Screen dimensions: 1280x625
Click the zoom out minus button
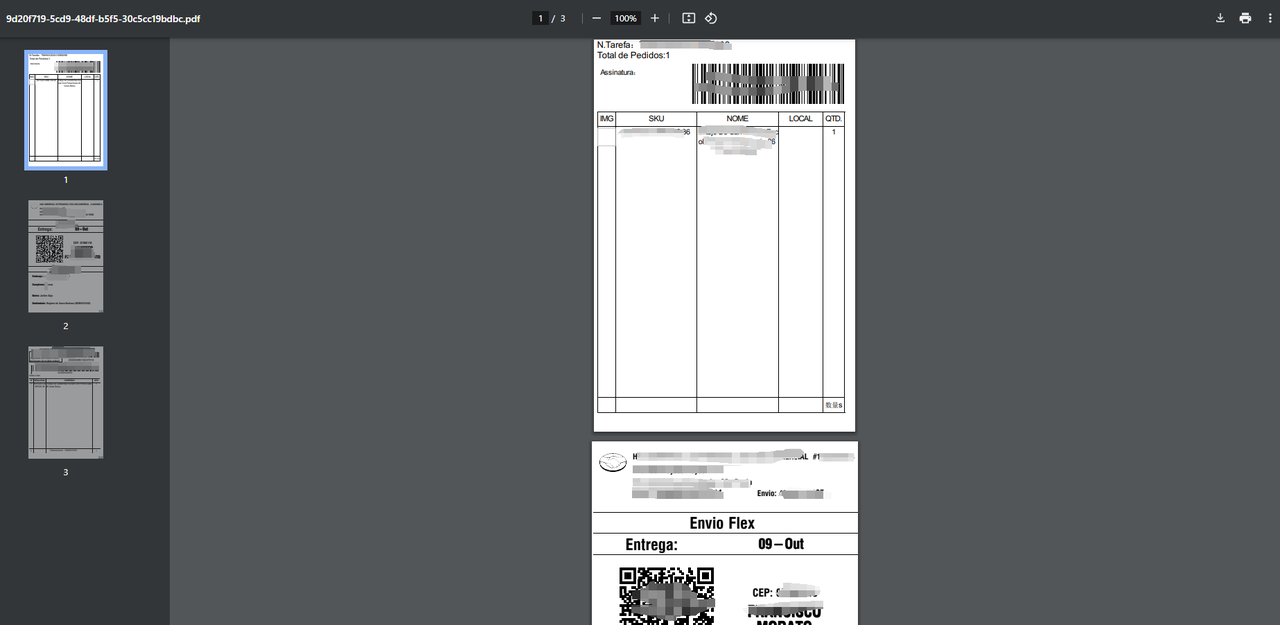pyautogui.click(x=597, y=18)
